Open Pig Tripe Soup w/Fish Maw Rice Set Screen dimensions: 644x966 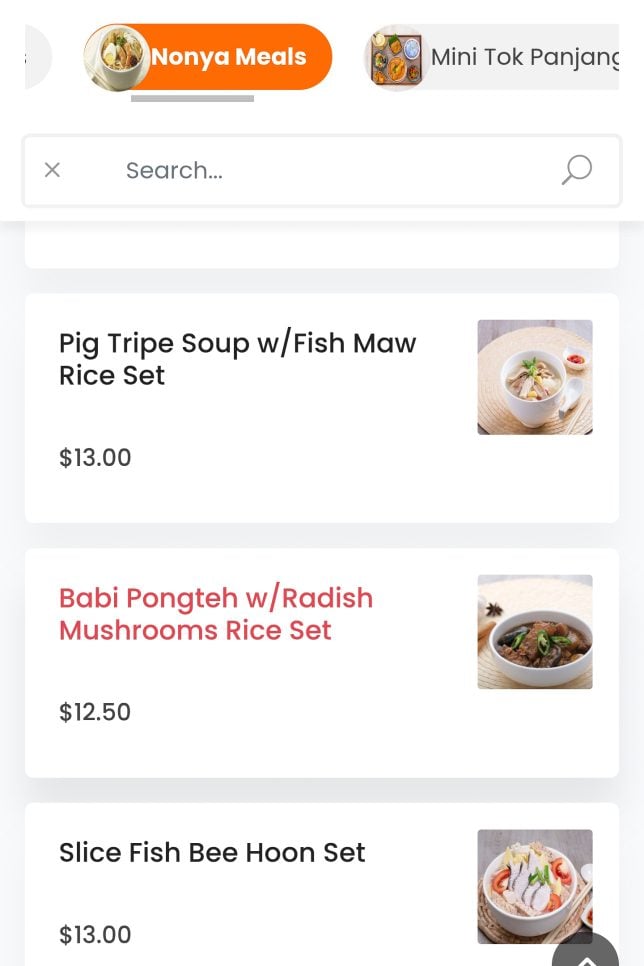point(237,359)
